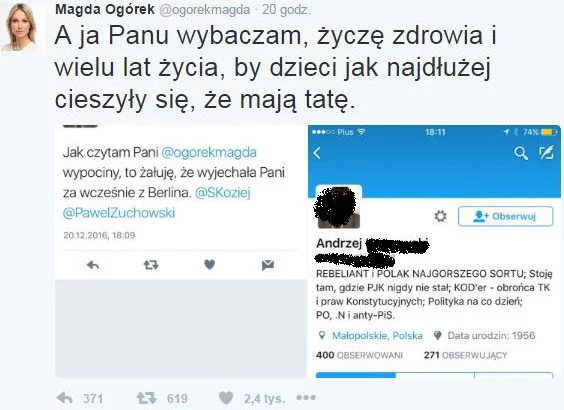Click the Obserwuj follow button

[x=505, y=216]
